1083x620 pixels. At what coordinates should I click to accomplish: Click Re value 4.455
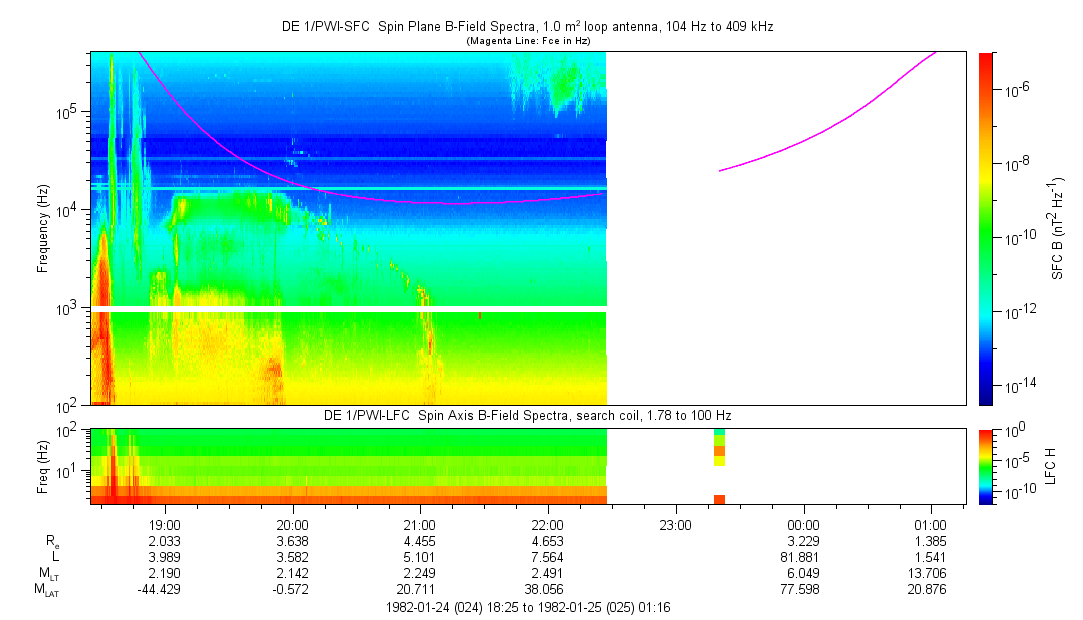pos(420,541)
